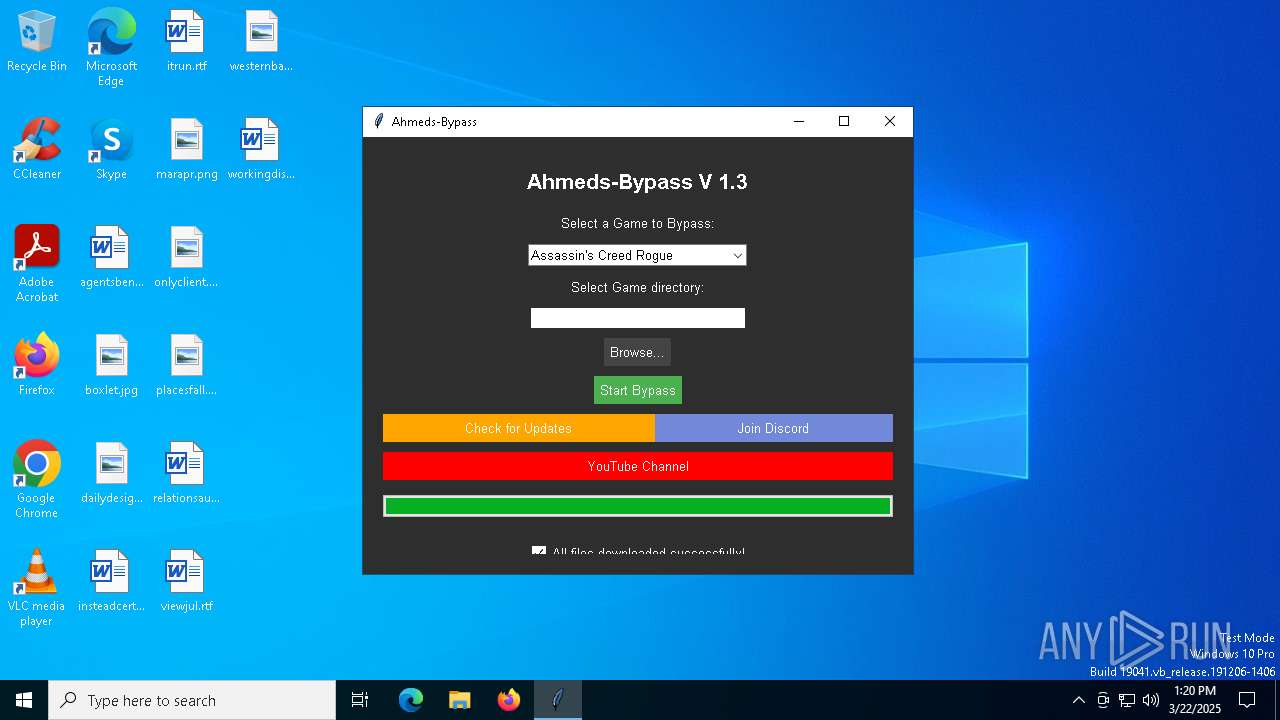The height and width of the screenshot is (720, 1280).
Task: Close the Ahmeds-Bypass window
Action: click(890, 121)
